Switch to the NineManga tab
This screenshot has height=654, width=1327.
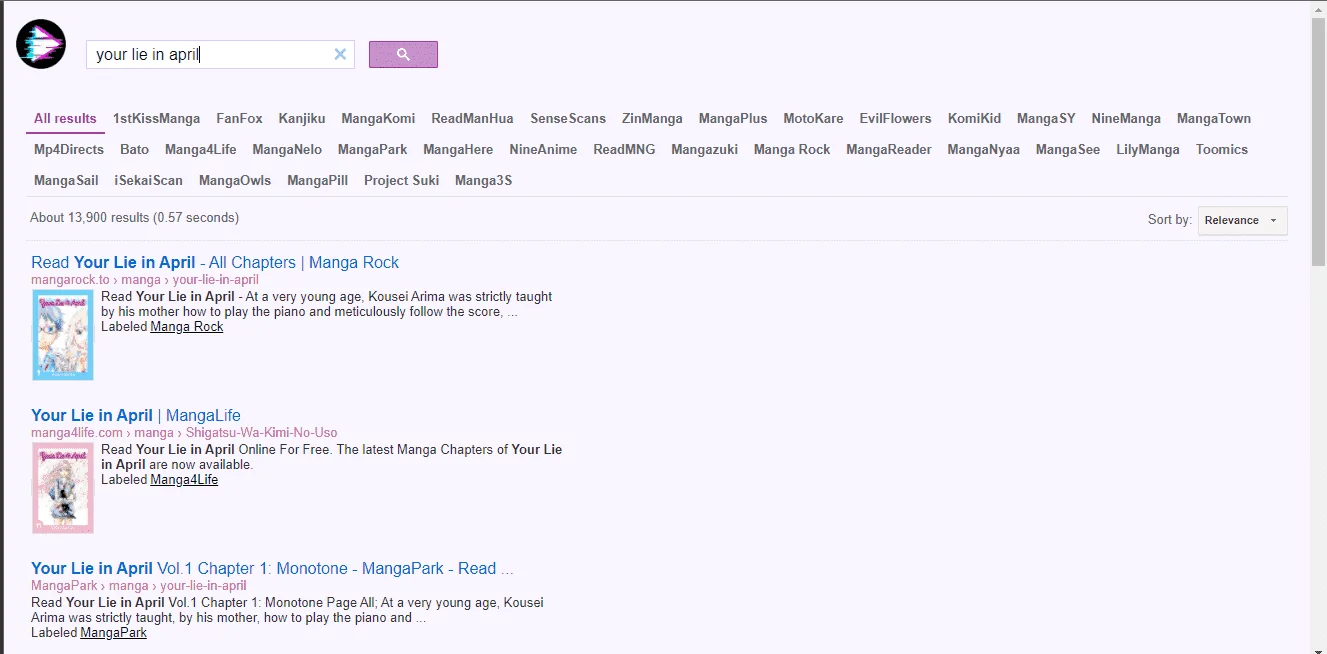(1126, 118)
